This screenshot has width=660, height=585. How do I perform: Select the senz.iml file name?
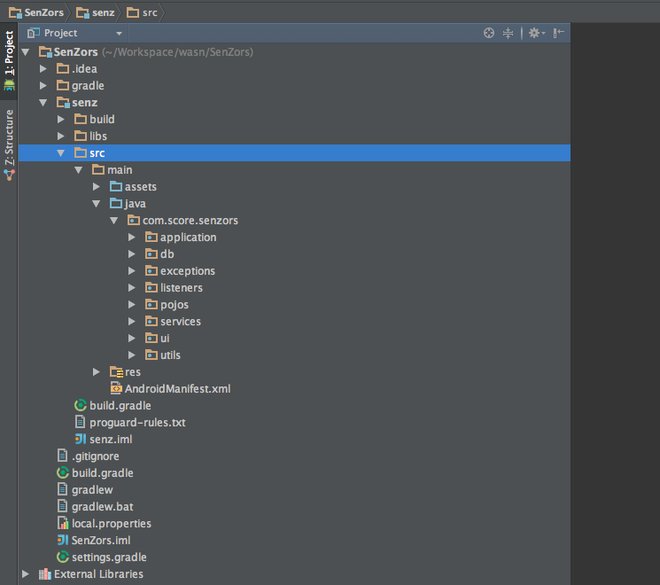tap(111, 439)
